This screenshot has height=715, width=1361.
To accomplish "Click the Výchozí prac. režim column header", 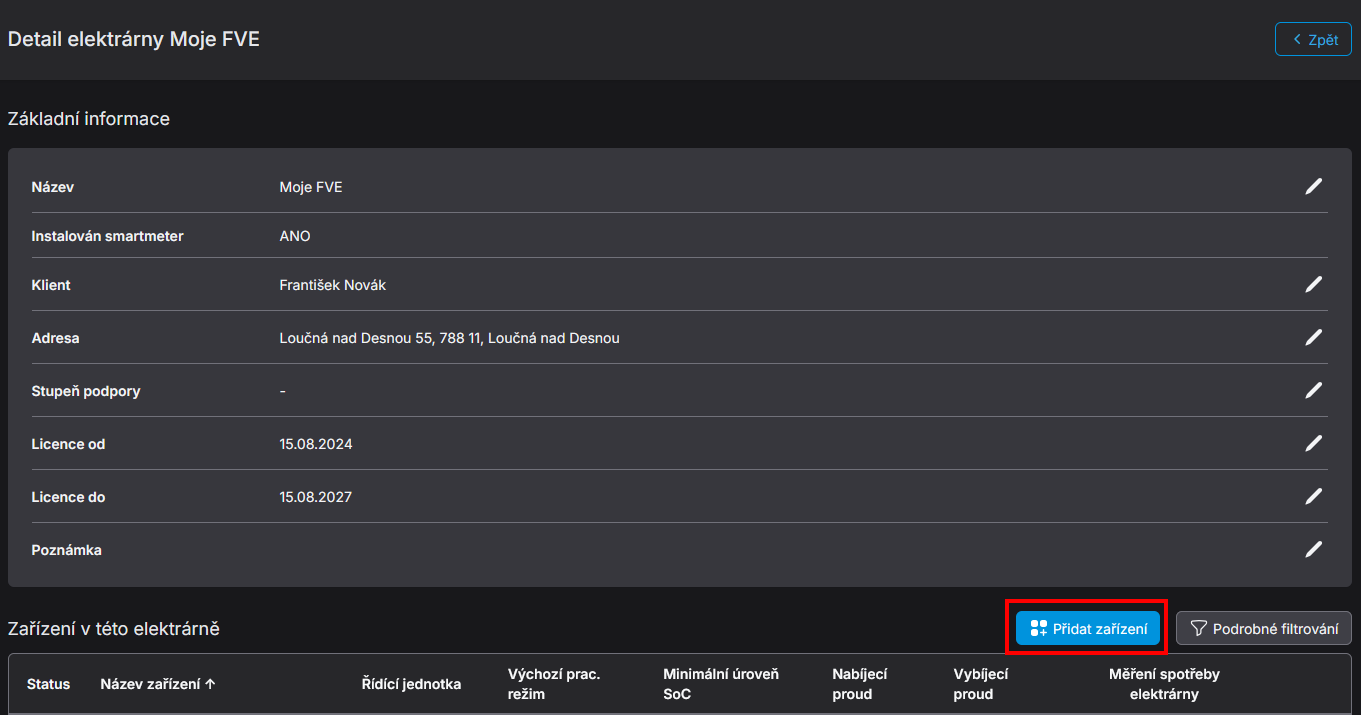I will click(553, 684).
